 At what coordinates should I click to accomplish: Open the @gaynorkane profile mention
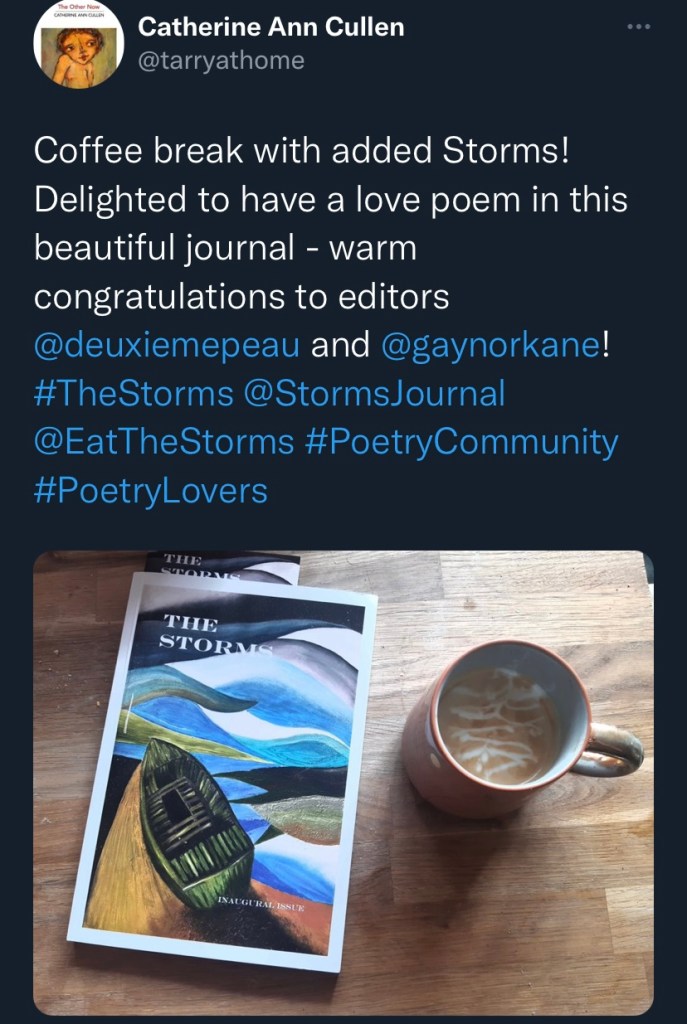click(492, 345)
